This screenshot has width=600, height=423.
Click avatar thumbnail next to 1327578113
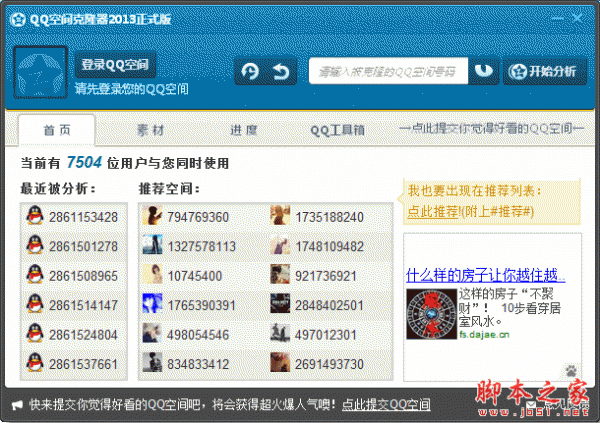[x=152, y=245]
